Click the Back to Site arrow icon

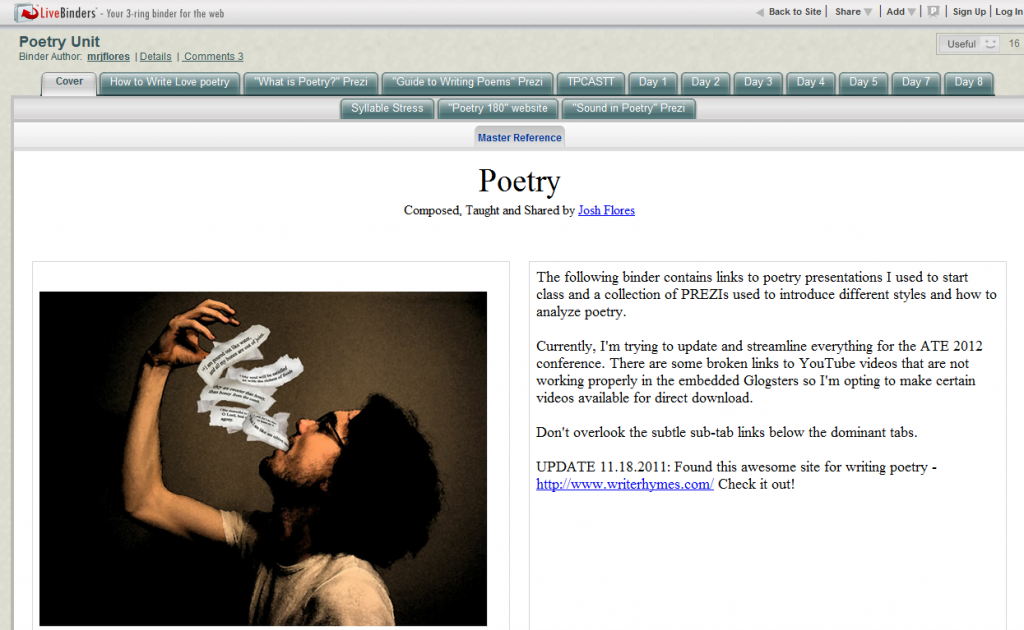(760, 12)
